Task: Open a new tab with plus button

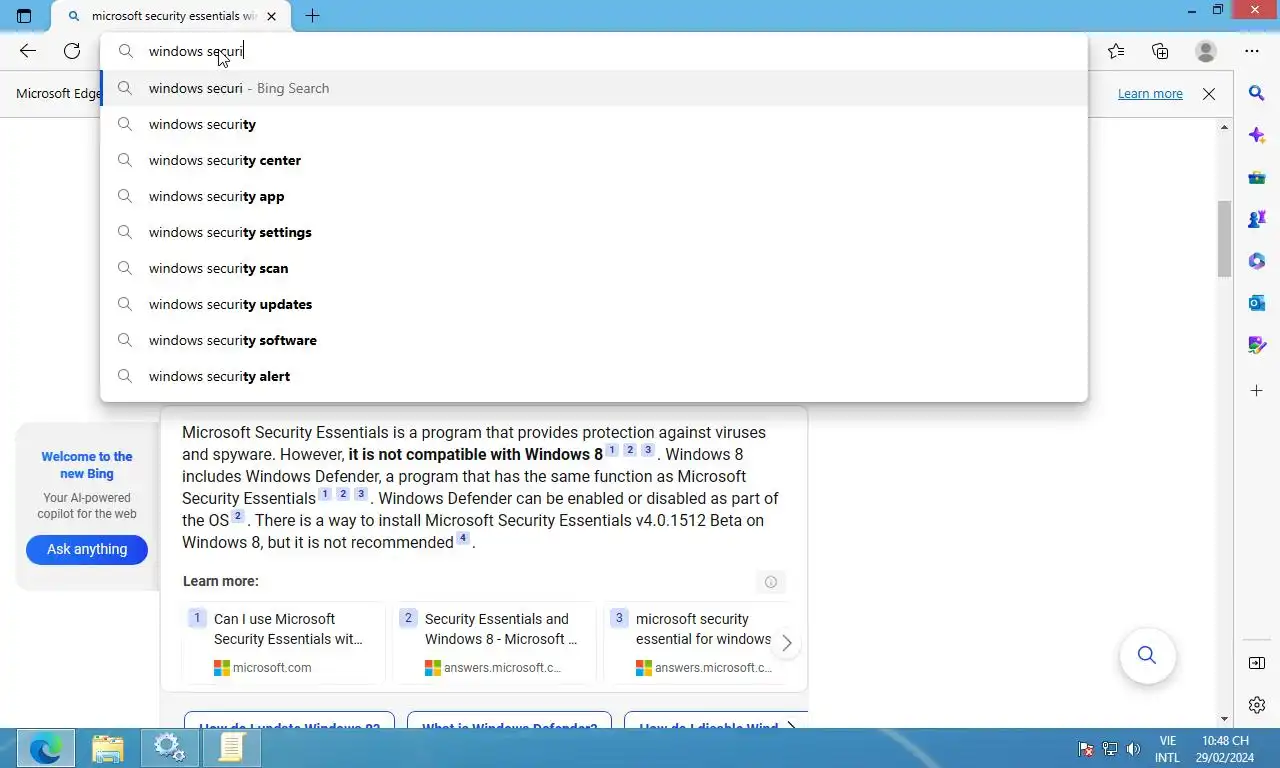Action: 312,16
